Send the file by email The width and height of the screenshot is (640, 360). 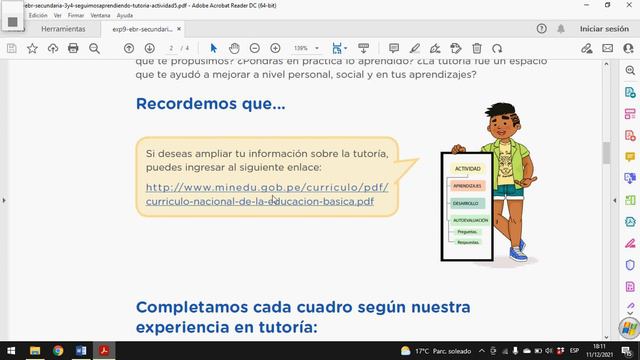click(x=608, y=49)
